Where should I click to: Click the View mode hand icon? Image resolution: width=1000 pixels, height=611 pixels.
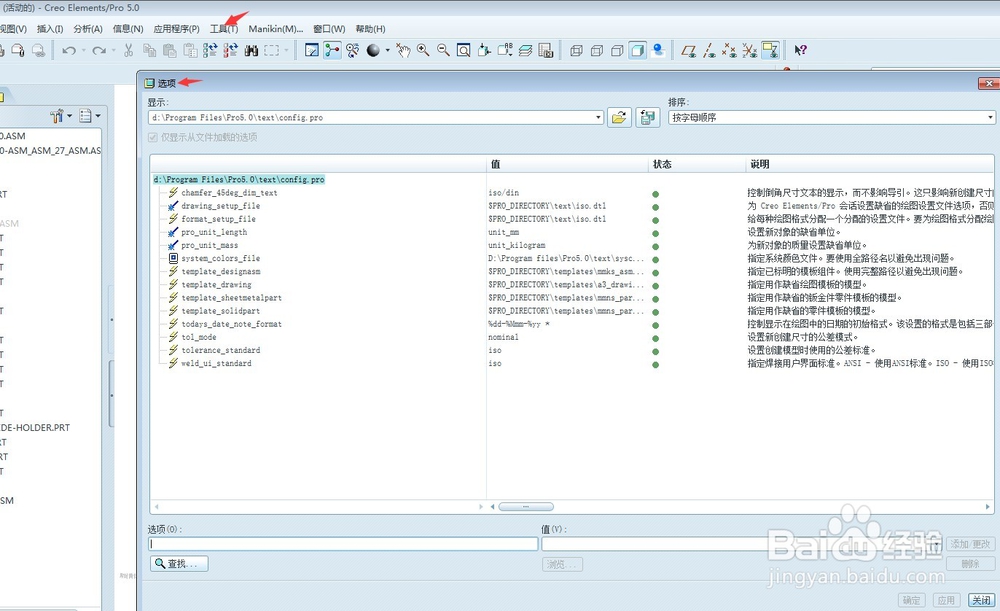[x=402, y=50]
